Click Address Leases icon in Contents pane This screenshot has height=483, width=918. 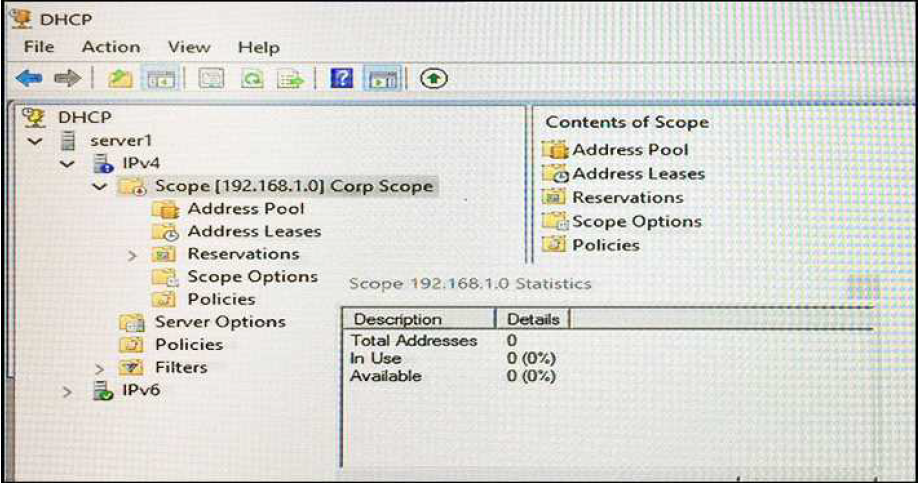click(555, 174)
